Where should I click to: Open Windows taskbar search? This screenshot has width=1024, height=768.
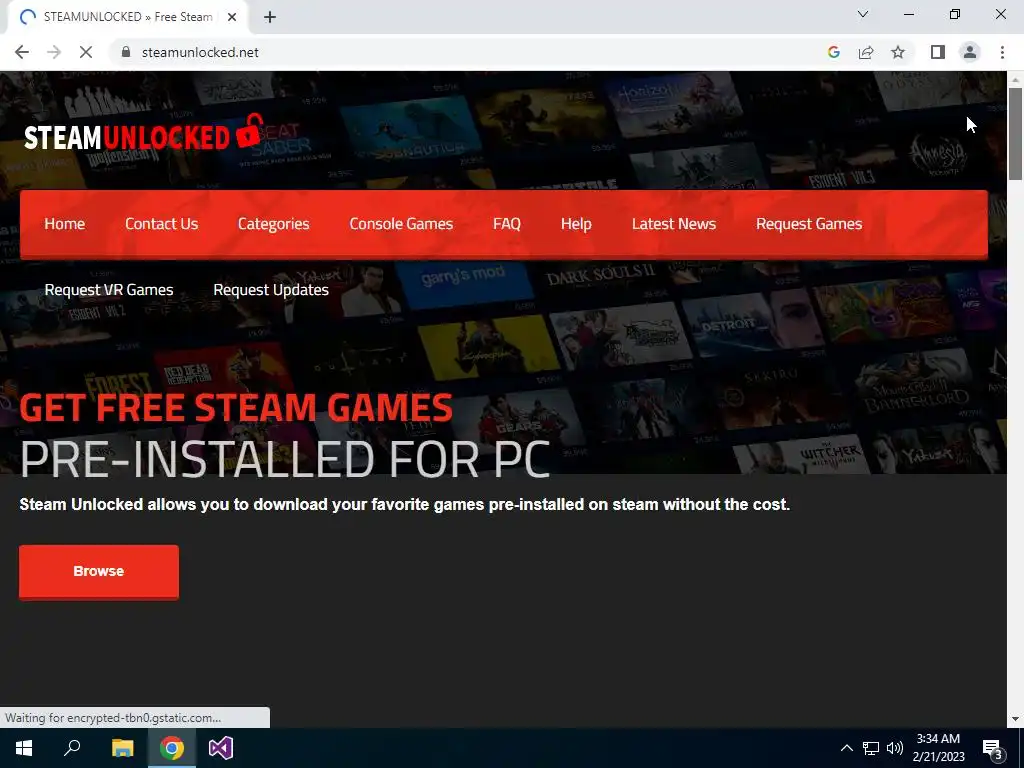click(72, 748)
